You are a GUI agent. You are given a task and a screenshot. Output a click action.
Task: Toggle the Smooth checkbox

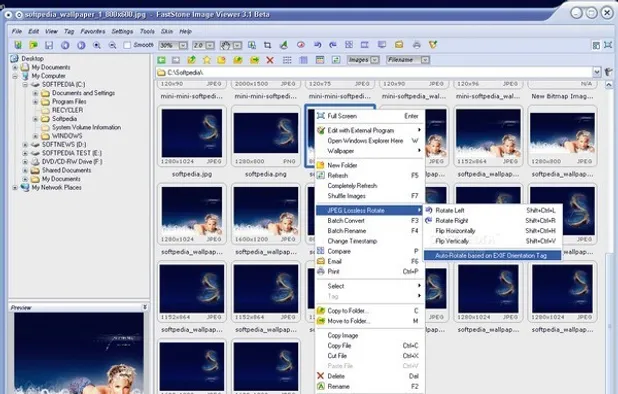(127, 45)
